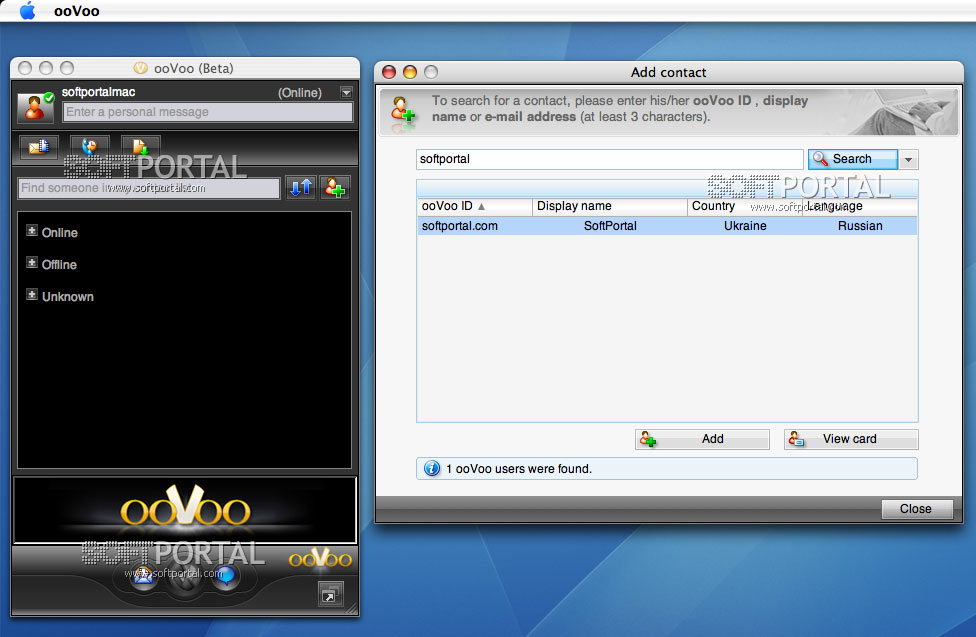Click the add contact button in ooVoo main window
Image resolution: width=976 pixels, height=637 pixels.
tap(335, 187)
